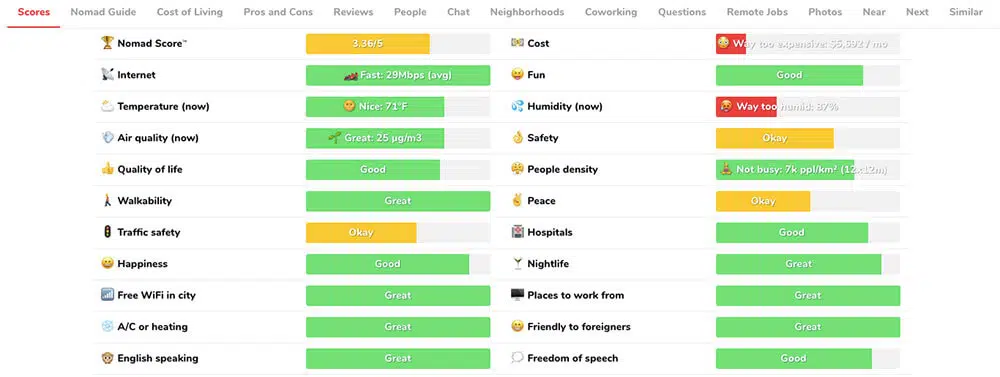Click the traffic light icon for Traffic safety
The height and width of the screenshot is (377, 1000).
tap(107, 232)
